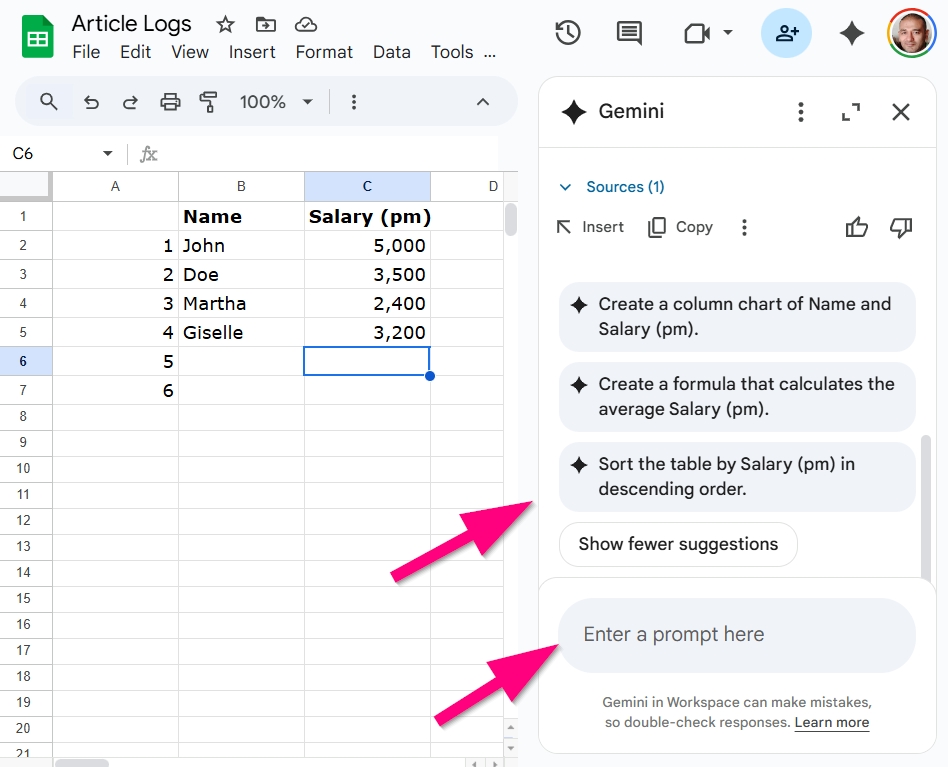The height and width of the screenshot is (767, 948).
Task: Give a thumbs down to response
Action: pyautogui.click(x=901, y=227)
